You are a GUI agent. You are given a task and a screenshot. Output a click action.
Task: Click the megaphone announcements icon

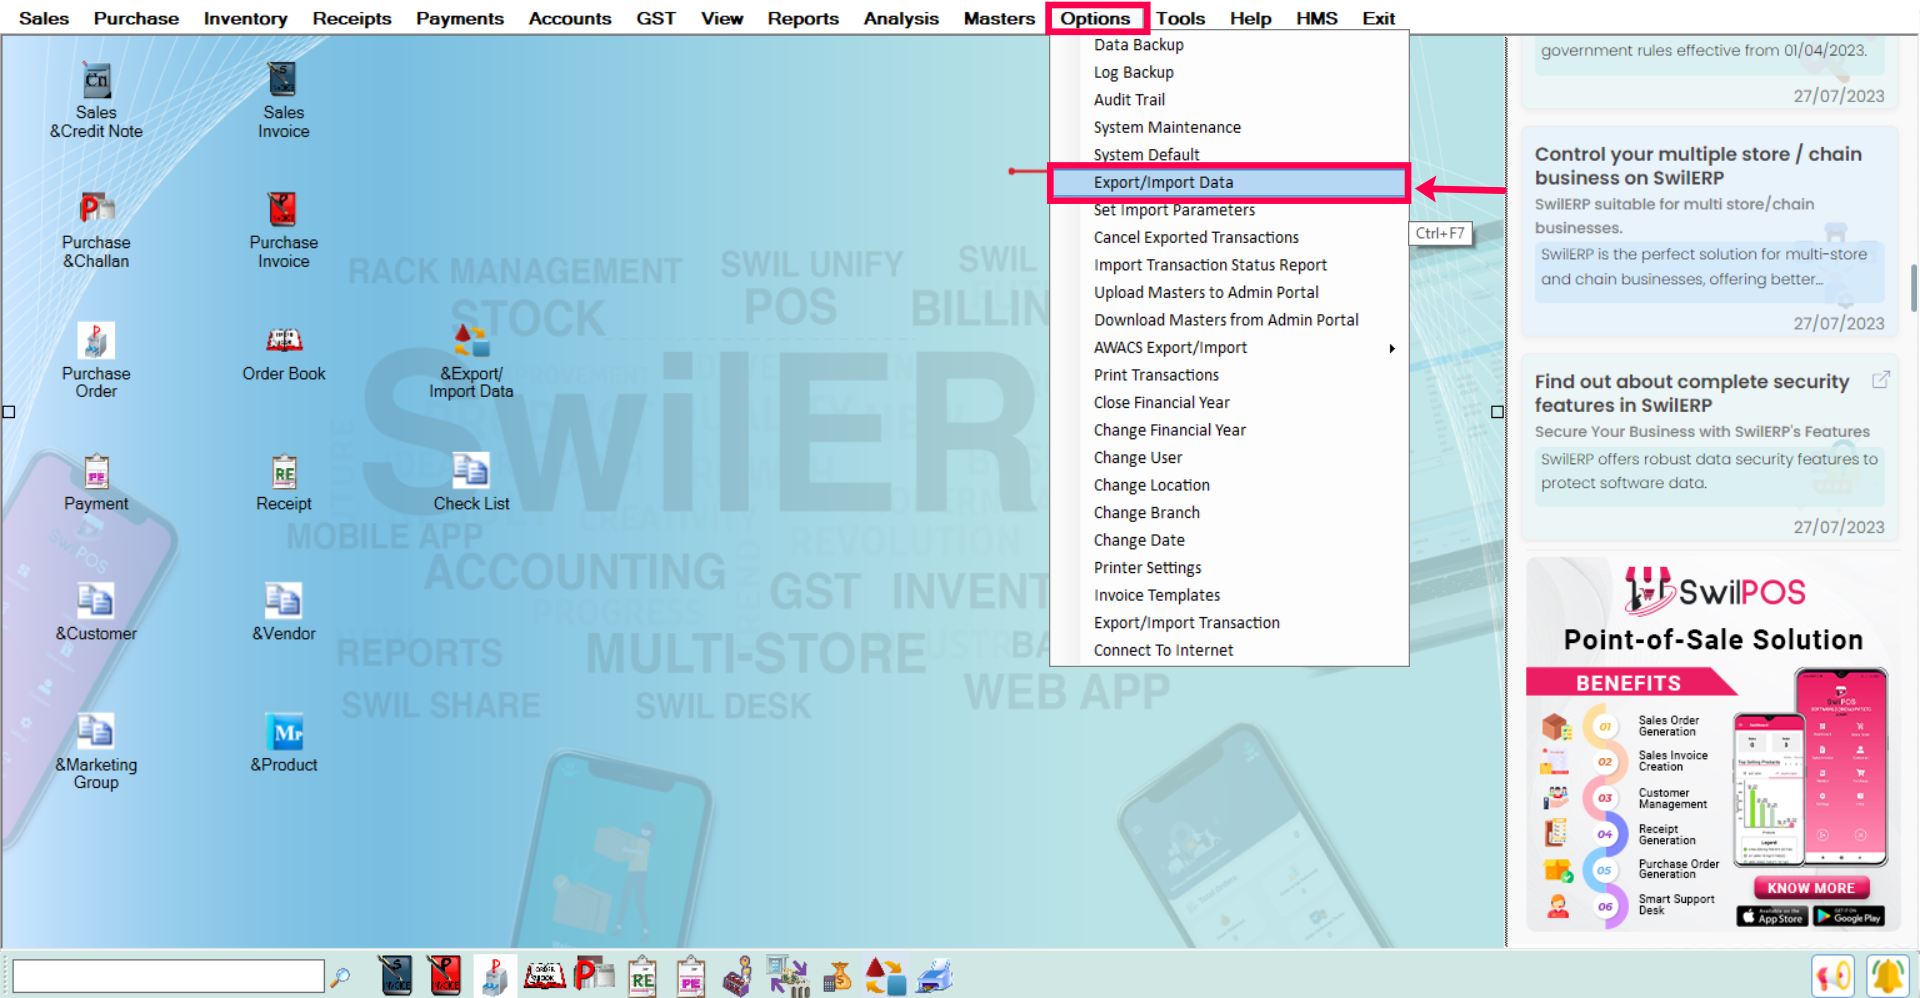tap(1833, 976)
